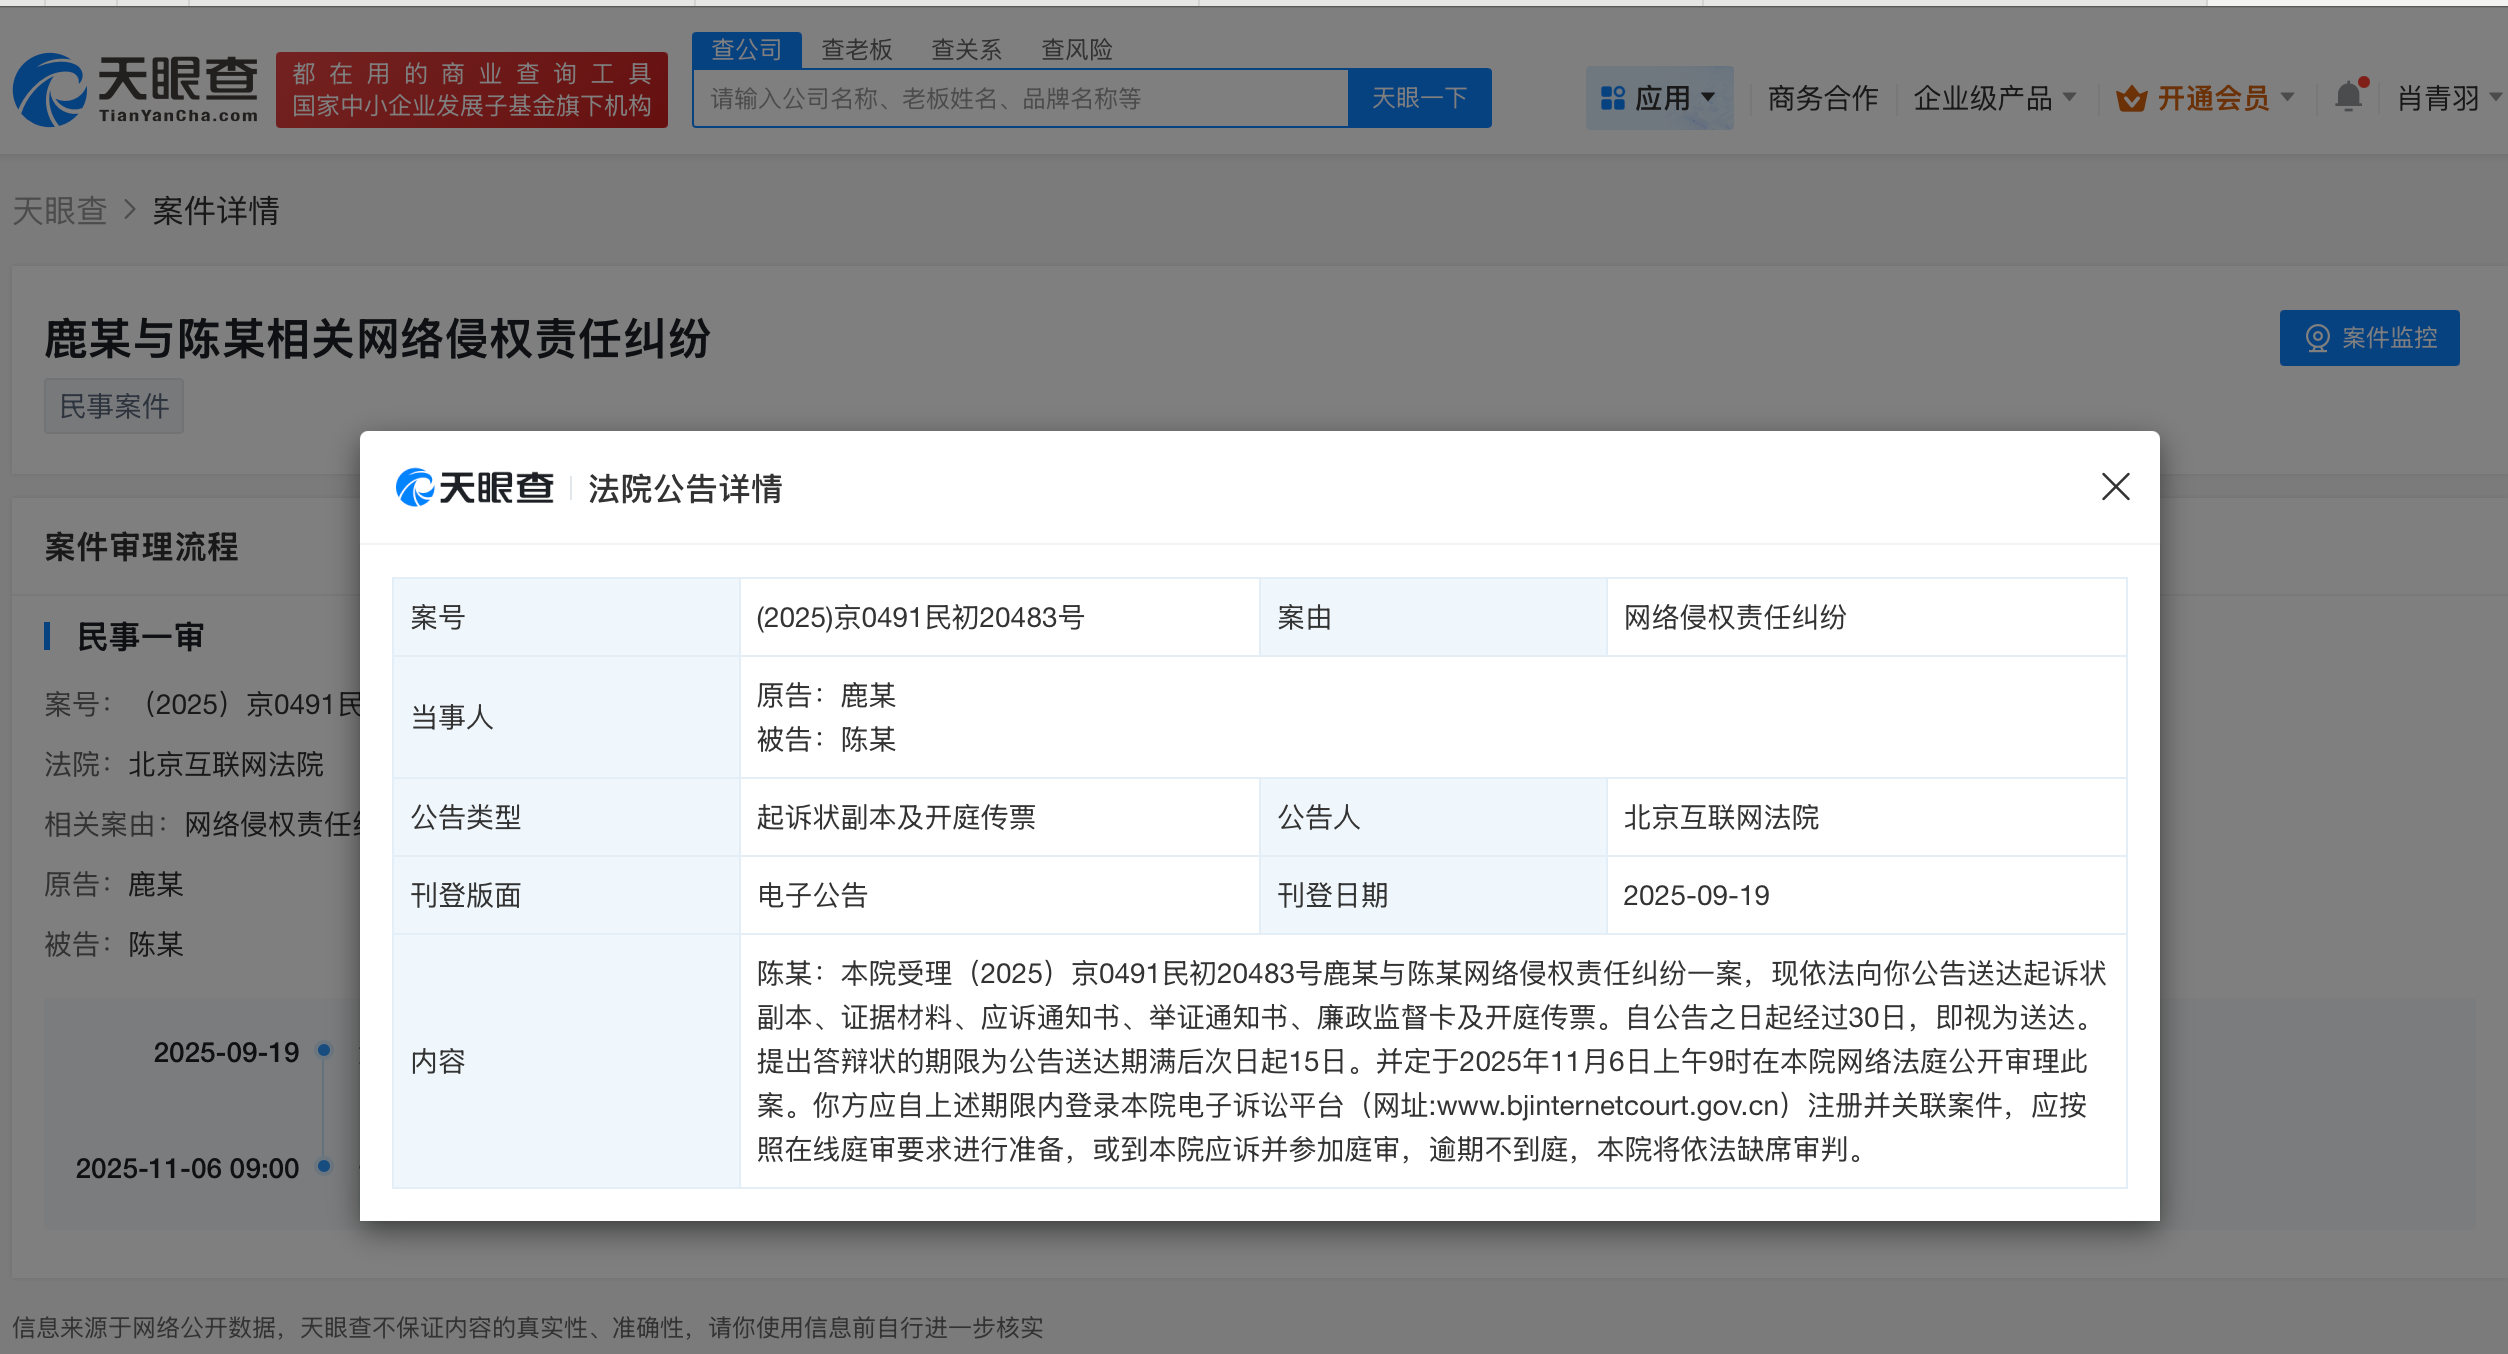This screenshot has height=1354, width=2508.
Task: Open notifications via the bell icon
Action: click(2348, 96)
